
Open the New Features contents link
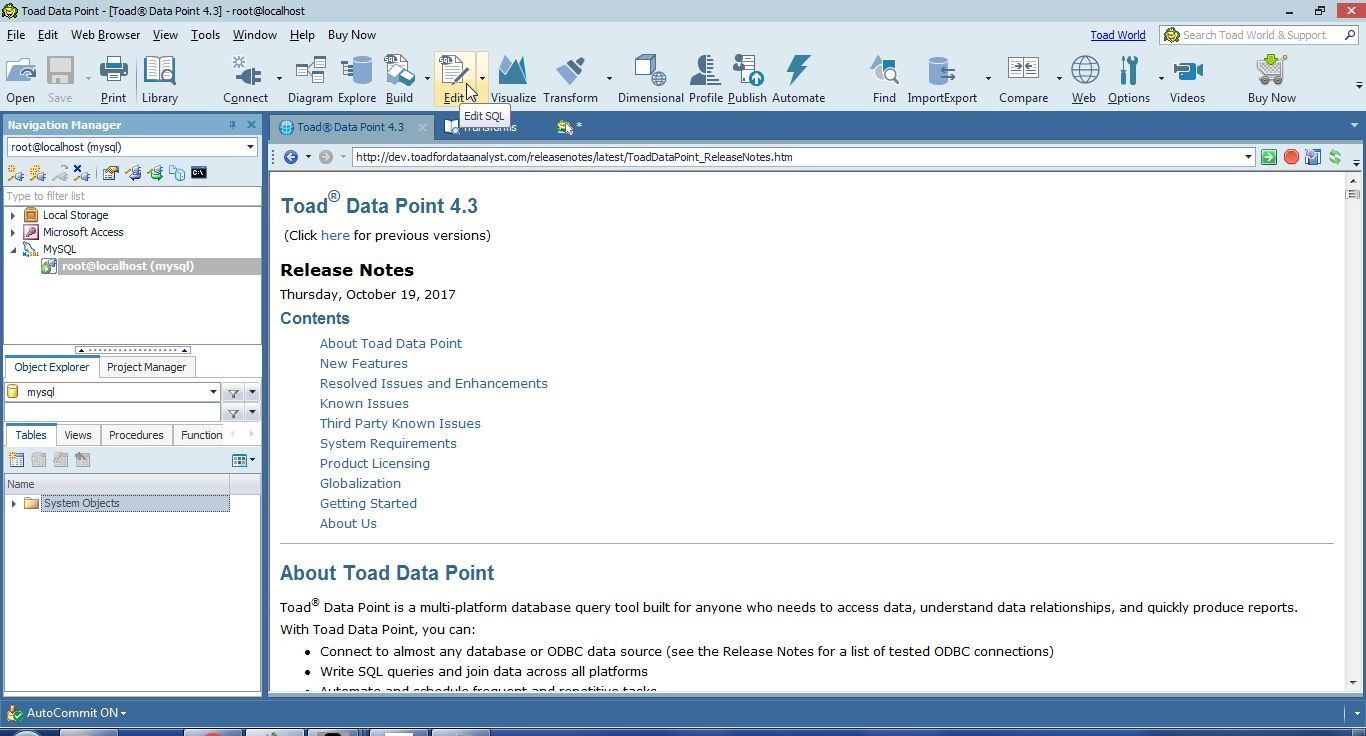(x=363, y=363)
